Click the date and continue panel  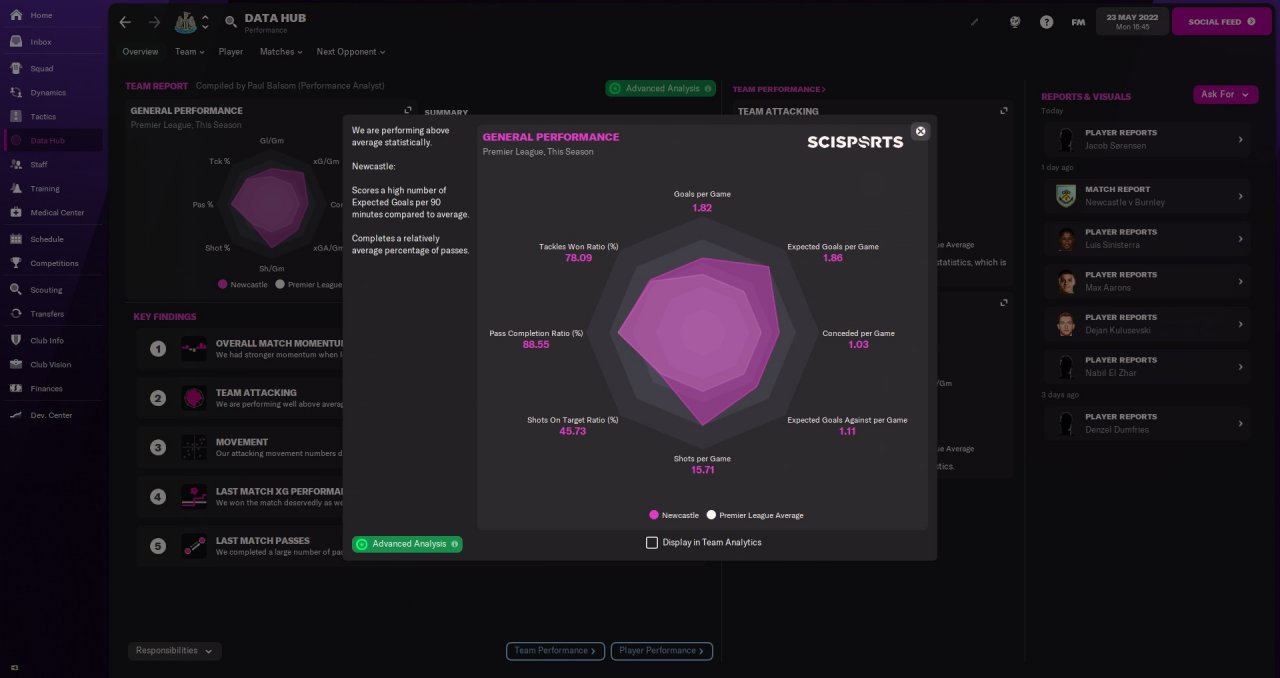(1131, 22)
